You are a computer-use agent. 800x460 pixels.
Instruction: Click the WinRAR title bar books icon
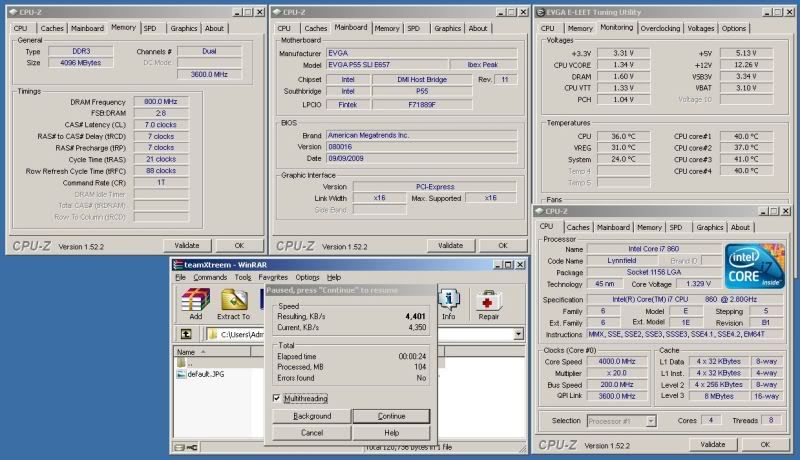(178, 265)
